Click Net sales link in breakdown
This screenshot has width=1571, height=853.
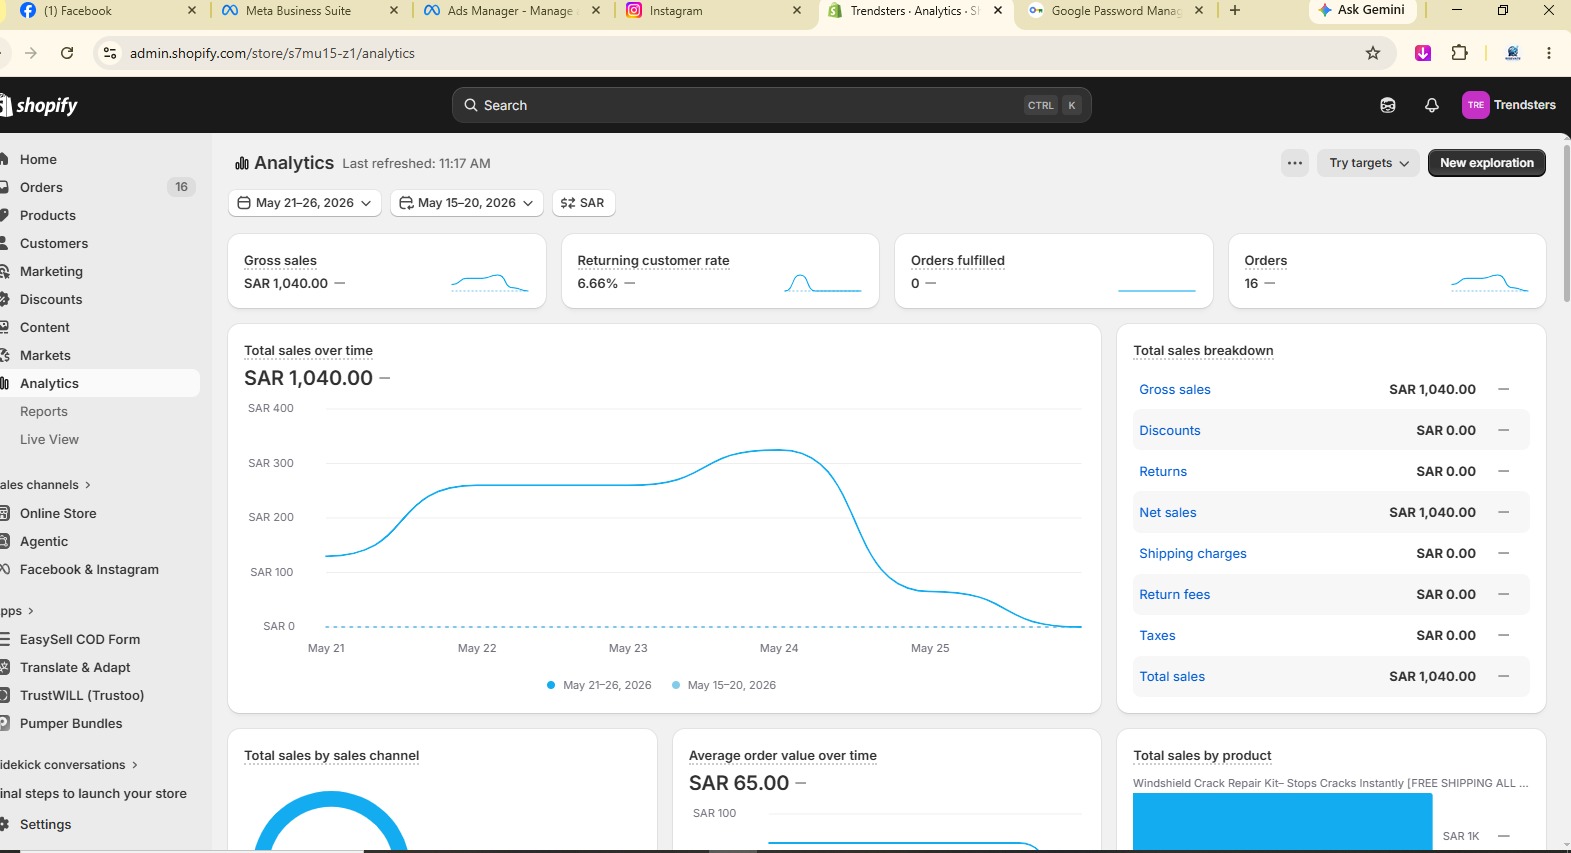coord(1168,513)
